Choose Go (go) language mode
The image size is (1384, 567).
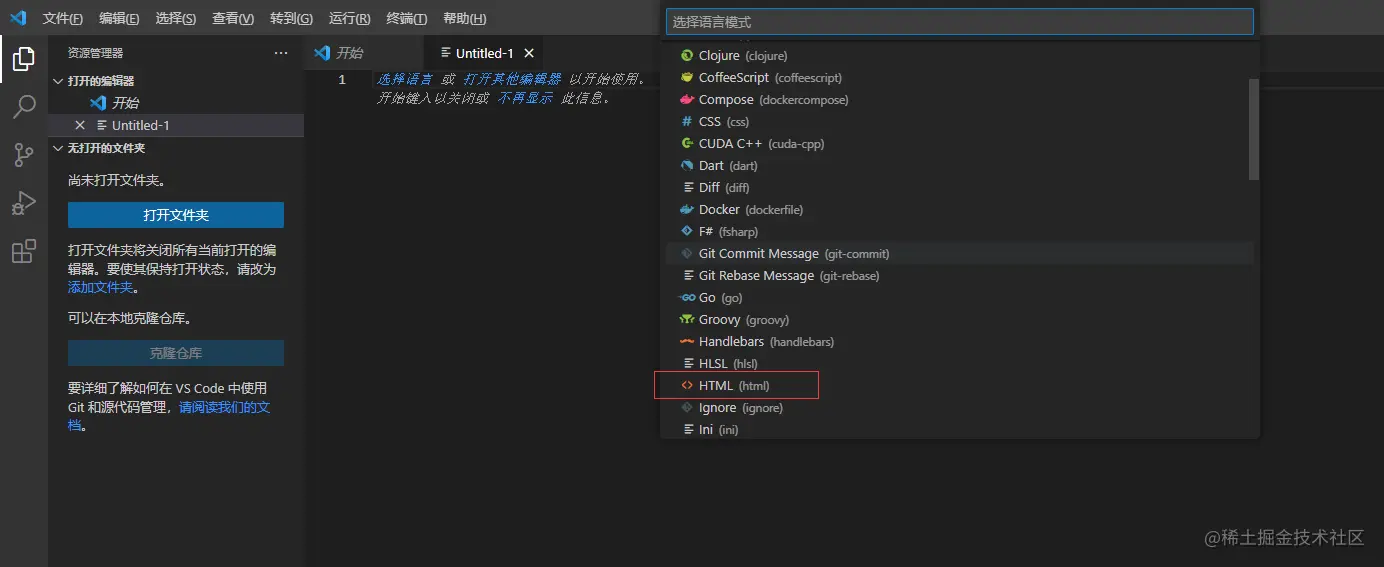pos(960,298)
